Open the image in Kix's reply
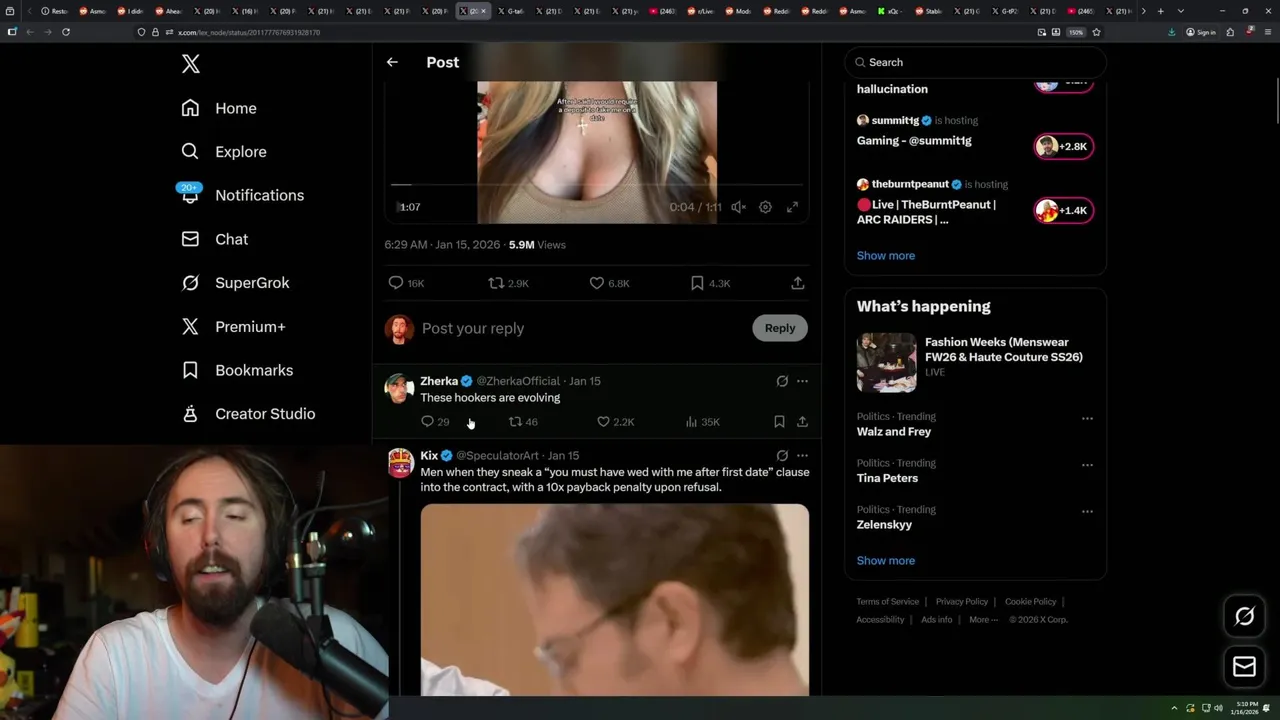The height and width of the screenshot is (720, 1280). (615, 599)
